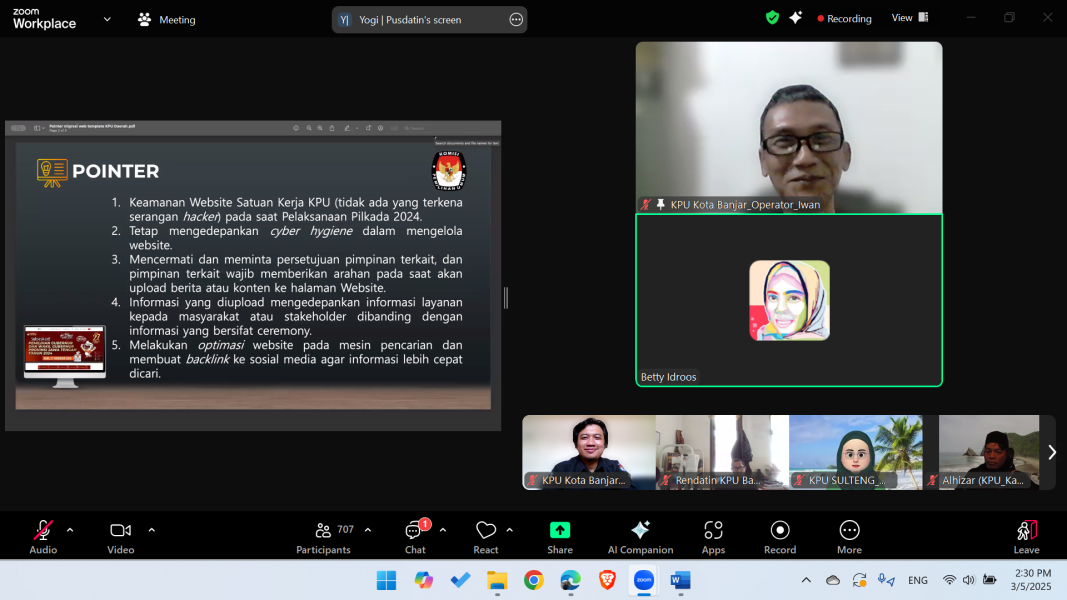The width and height of the screenshot is (1067, 600).
Task: Open the Participants list
Action: [323, 531]
